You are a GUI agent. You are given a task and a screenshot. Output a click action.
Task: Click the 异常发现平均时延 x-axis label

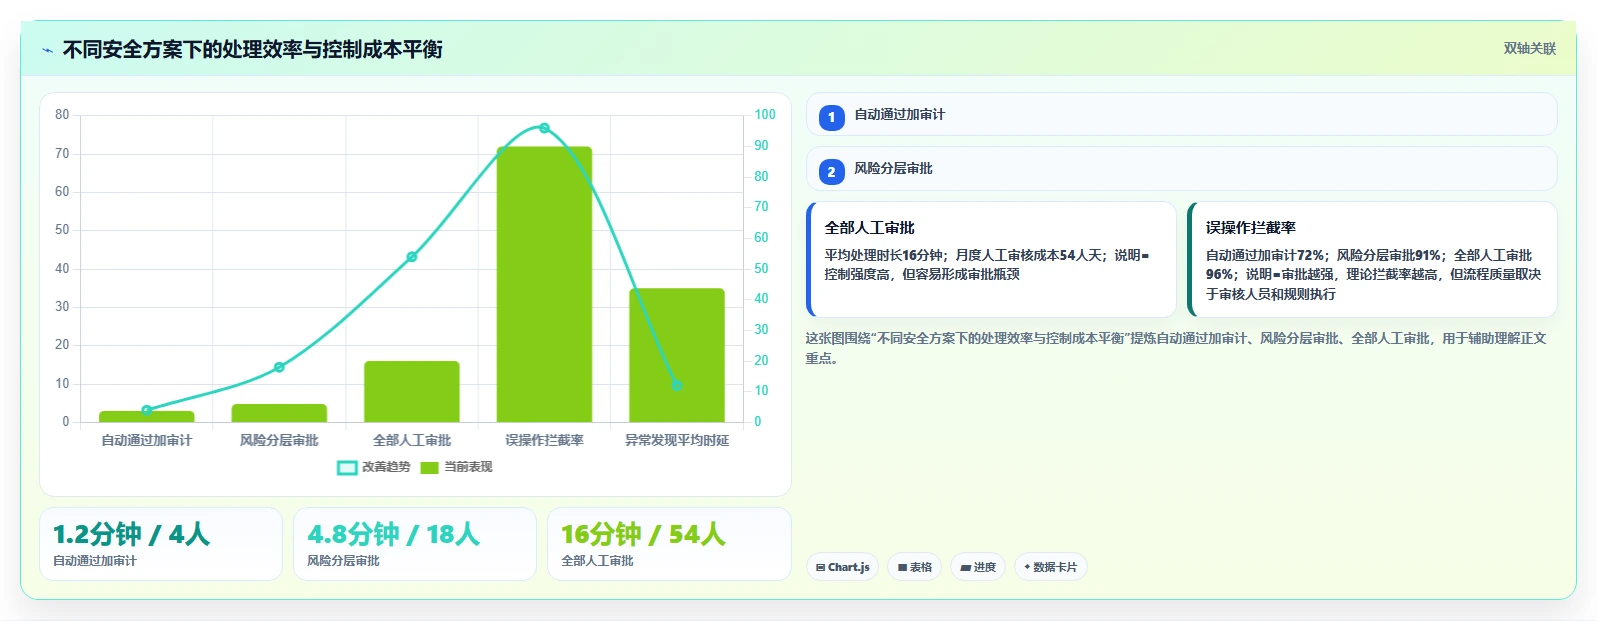[677, 440]
